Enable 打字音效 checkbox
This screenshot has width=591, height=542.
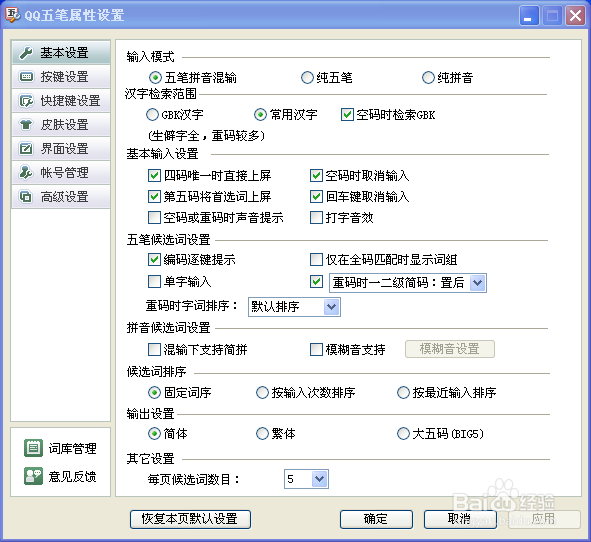click(x=316, y=217)
